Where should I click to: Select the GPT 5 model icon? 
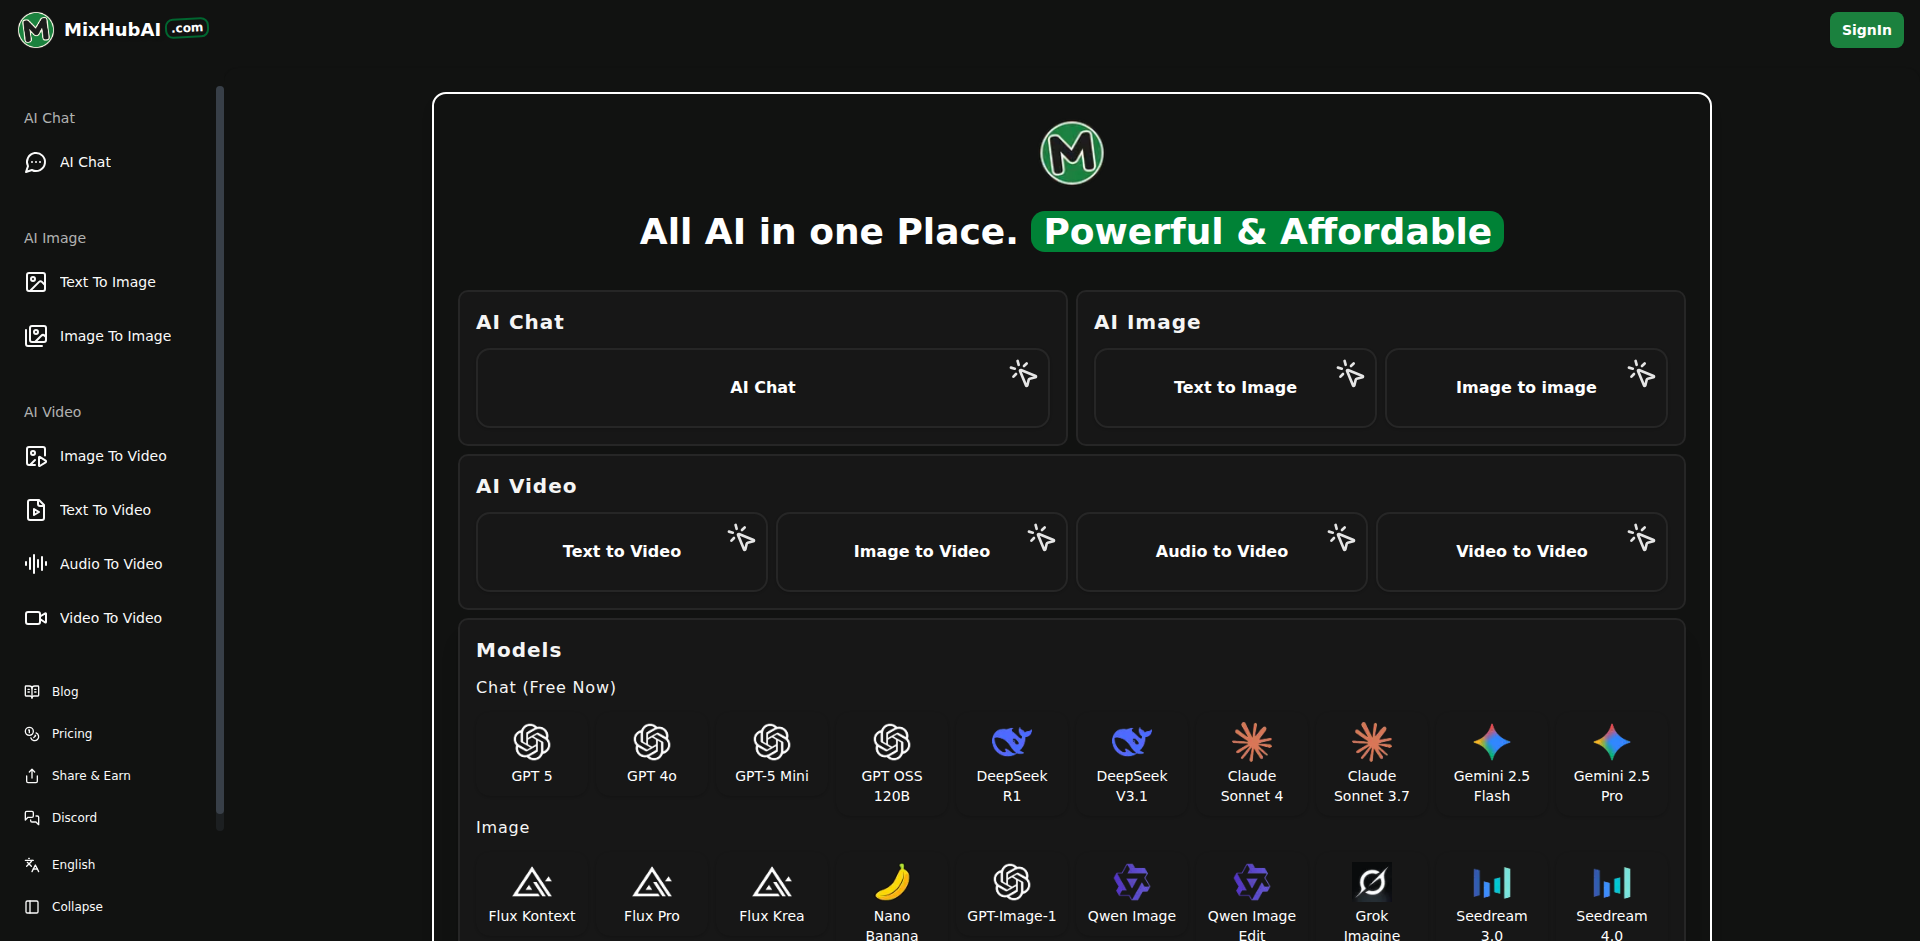coord(532,742)
